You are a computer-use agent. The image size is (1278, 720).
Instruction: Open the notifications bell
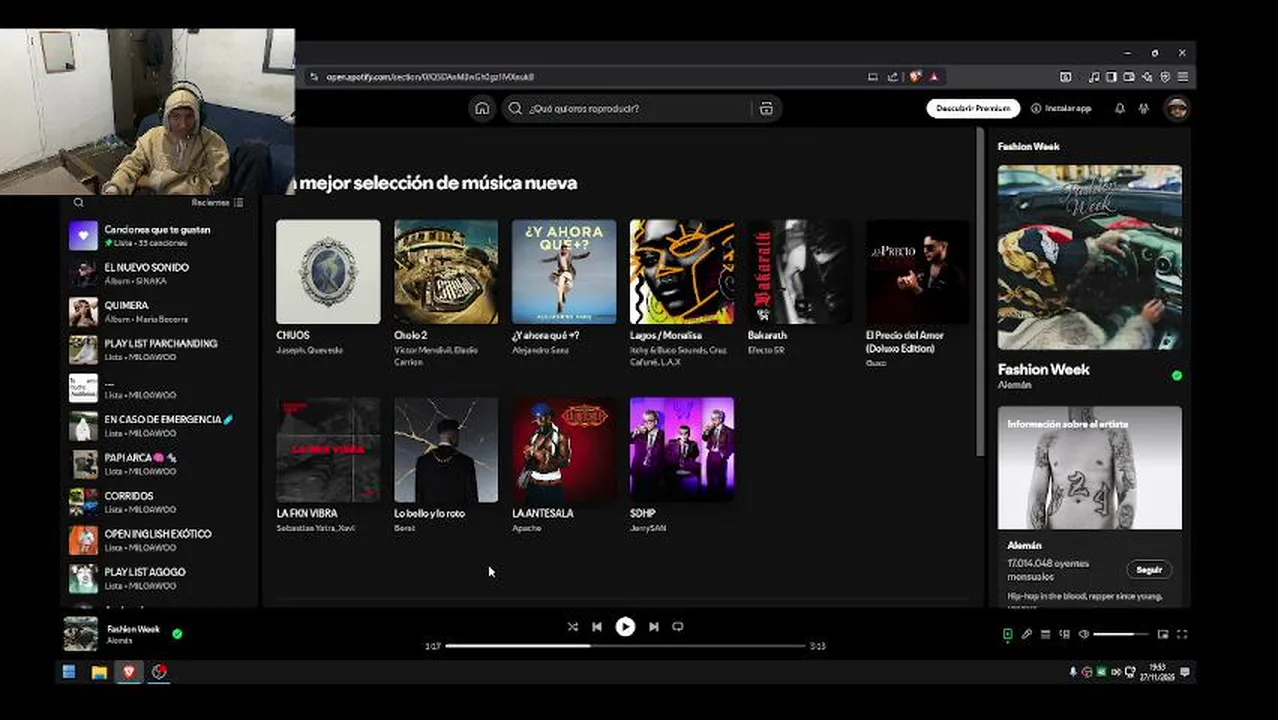[1120, 108]
